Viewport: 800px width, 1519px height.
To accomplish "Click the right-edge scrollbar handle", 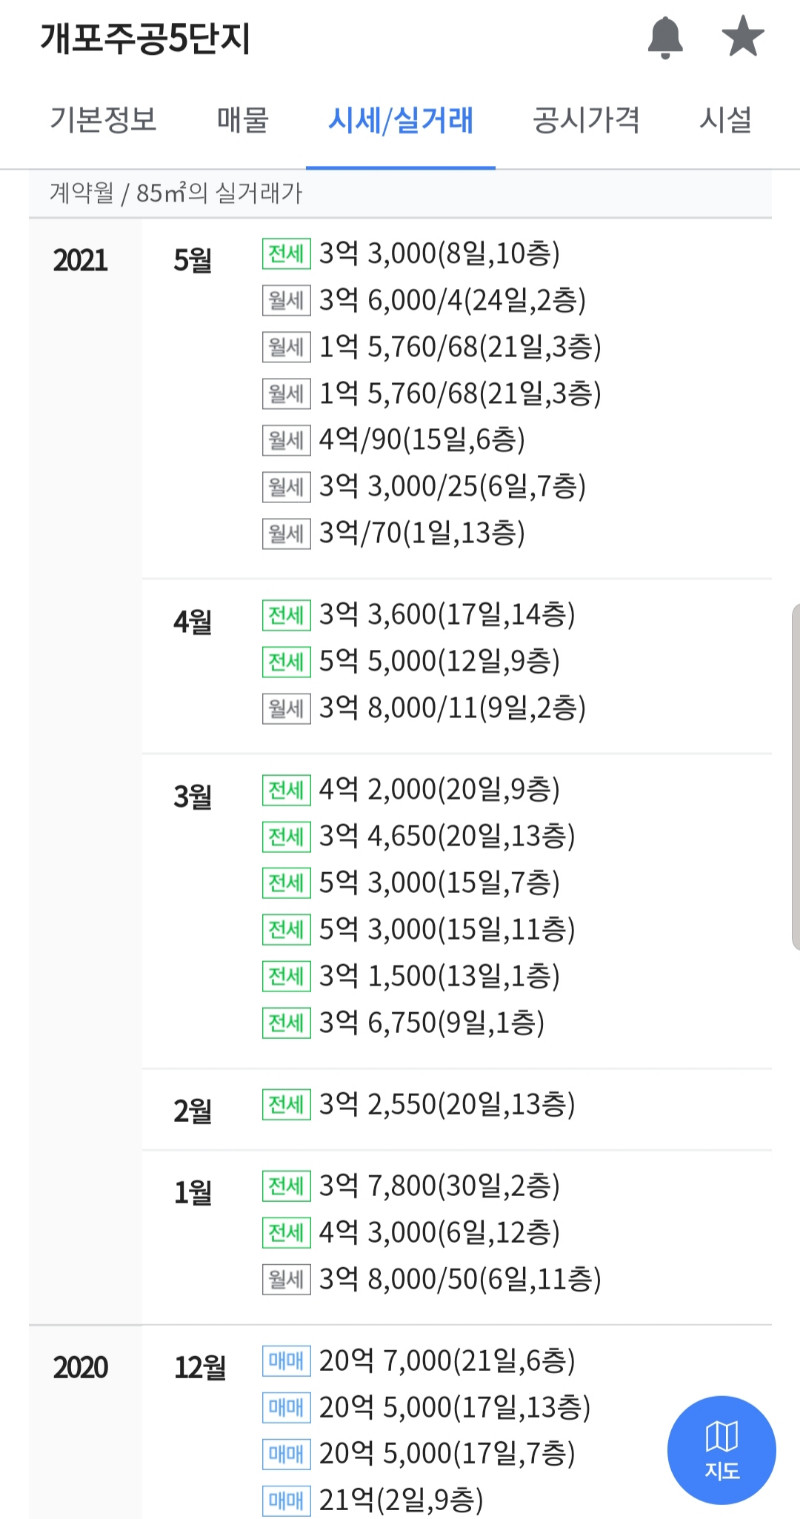I will pyautogui.click(x=795, y=776).
